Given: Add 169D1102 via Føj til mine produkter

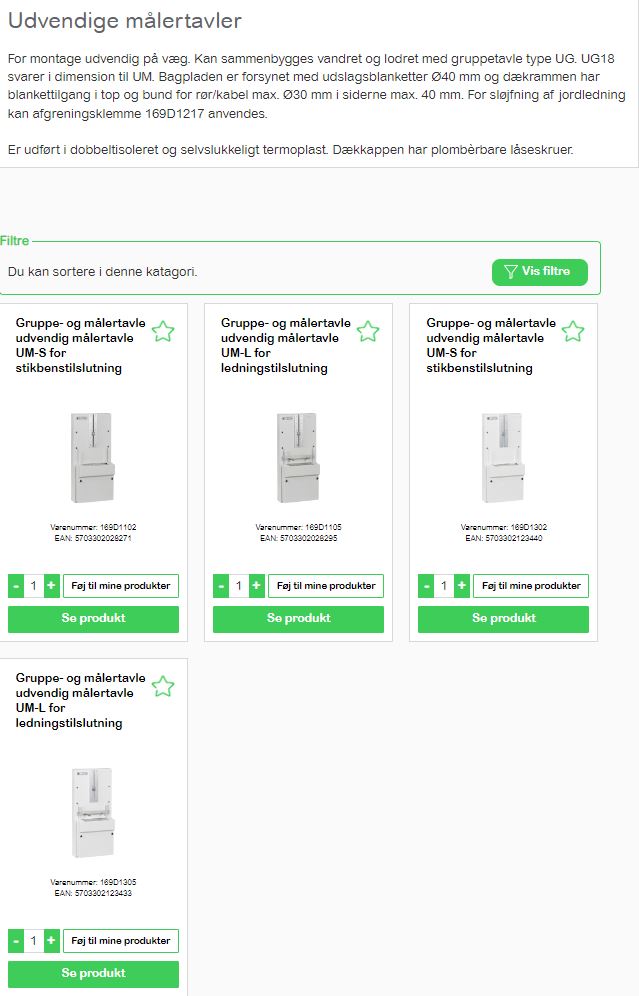Looking at the screenshot, I should click(121, 586).
